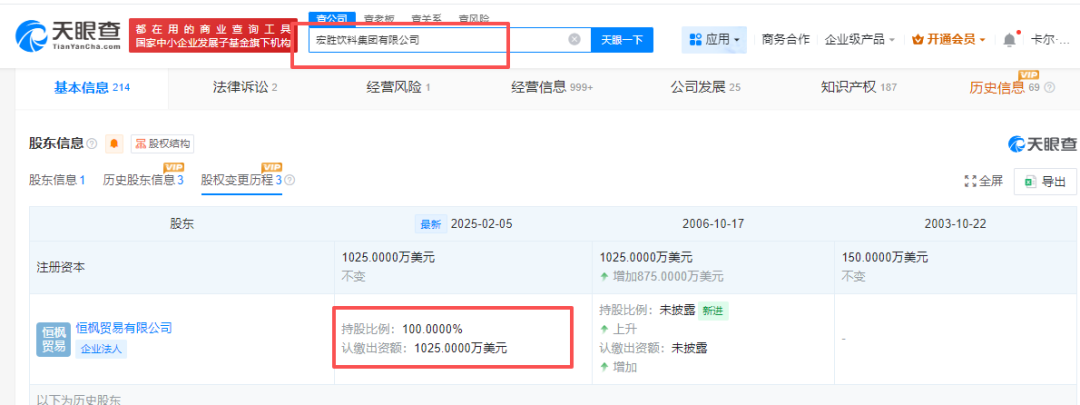Click the 2025-02-05 column header
The height and width of the screenshot is (405, 1080).
(481, 224)
